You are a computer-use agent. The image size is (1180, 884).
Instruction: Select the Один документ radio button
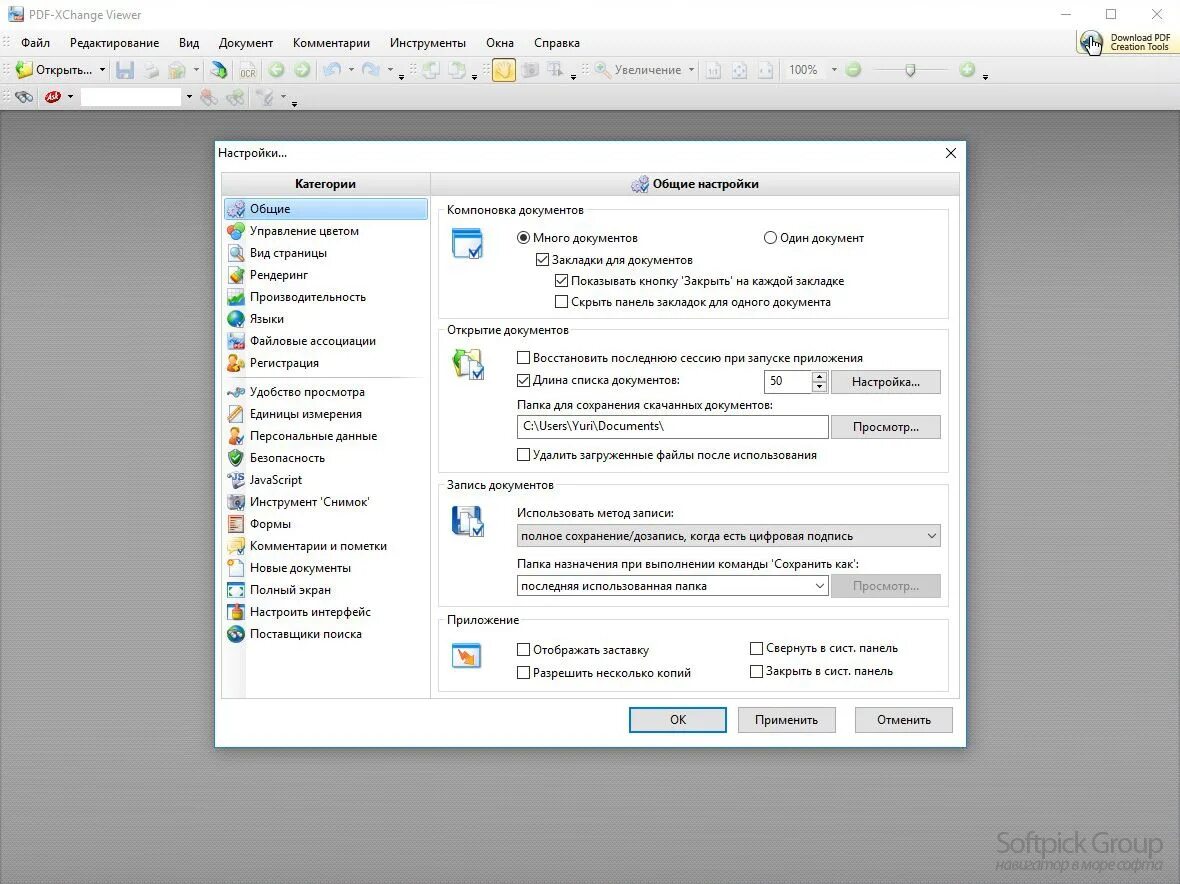pyautogui.click(x=770, y=238)
